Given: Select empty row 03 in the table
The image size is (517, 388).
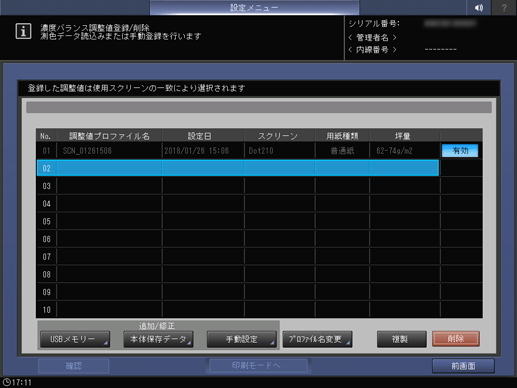Looking at the screenshot, I should point(238,186).
